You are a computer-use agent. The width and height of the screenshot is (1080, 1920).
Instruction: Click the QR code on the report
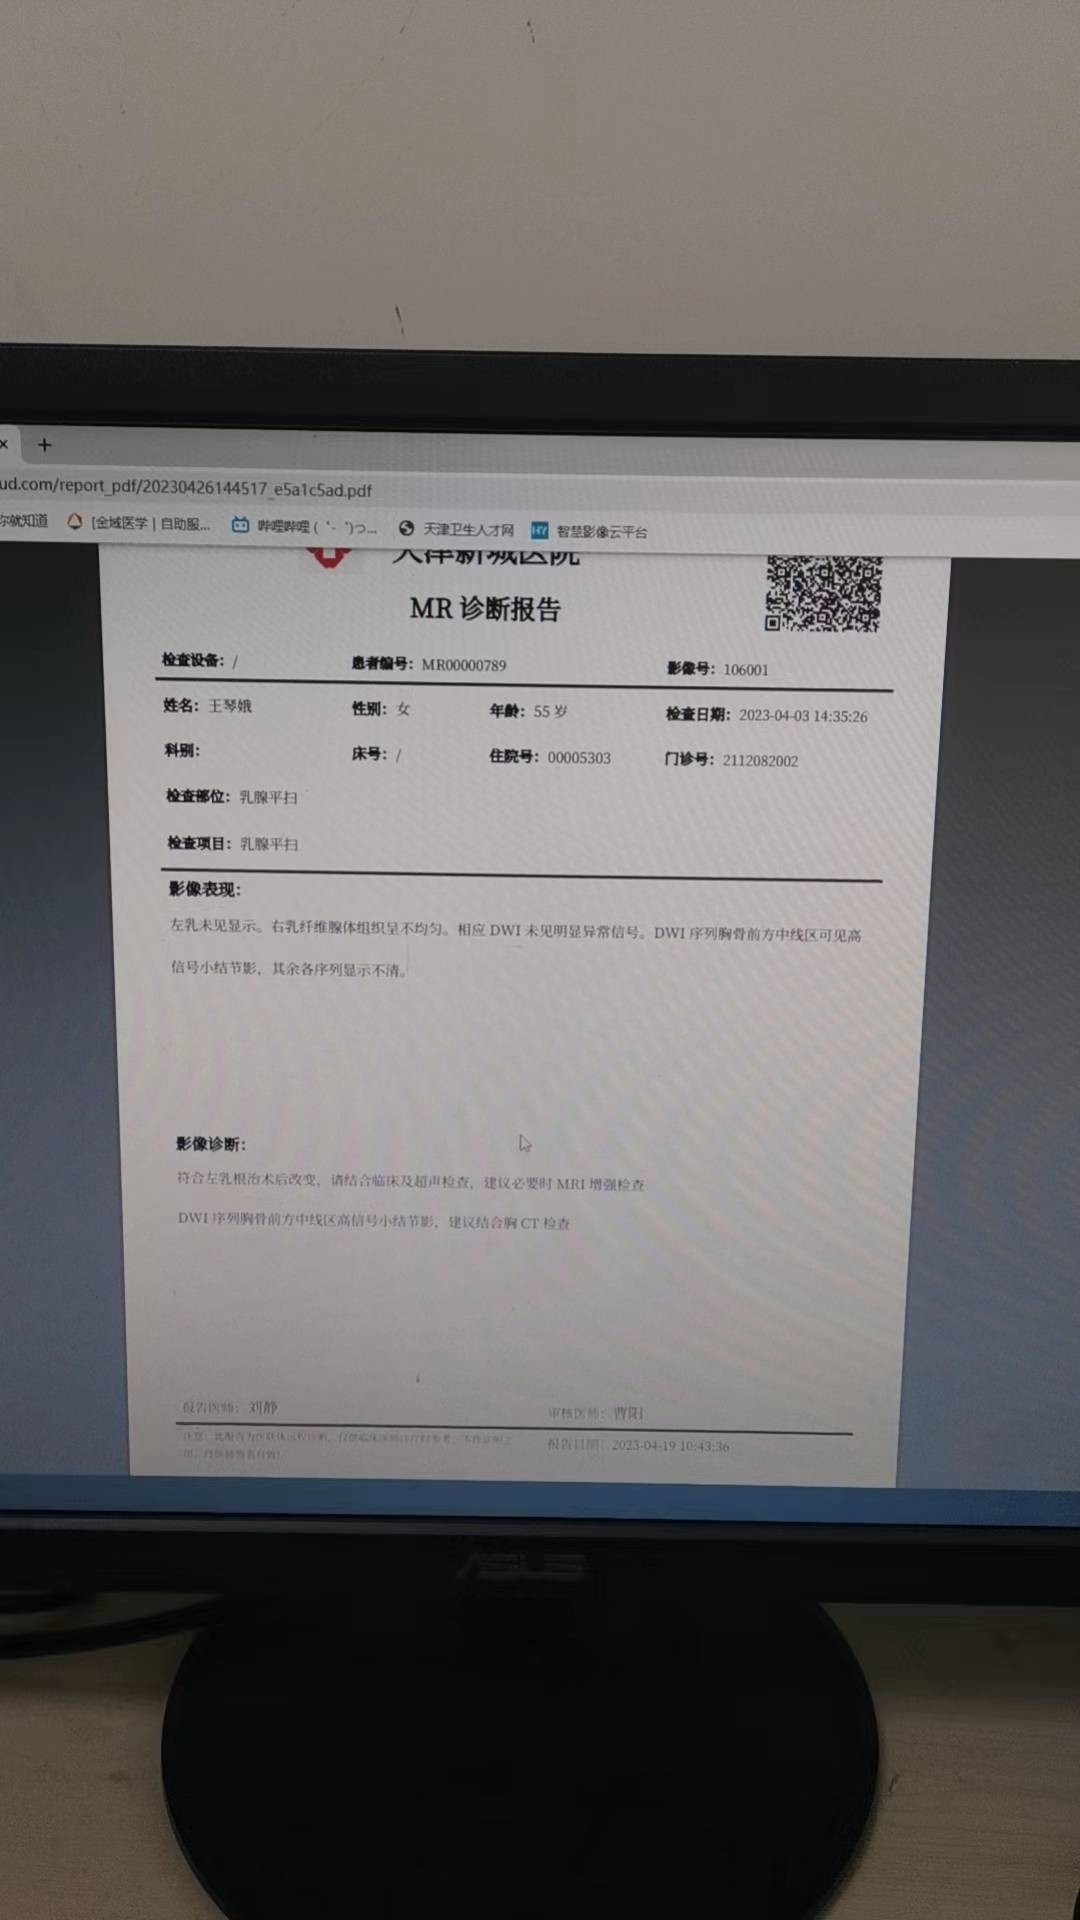(823, 593)
